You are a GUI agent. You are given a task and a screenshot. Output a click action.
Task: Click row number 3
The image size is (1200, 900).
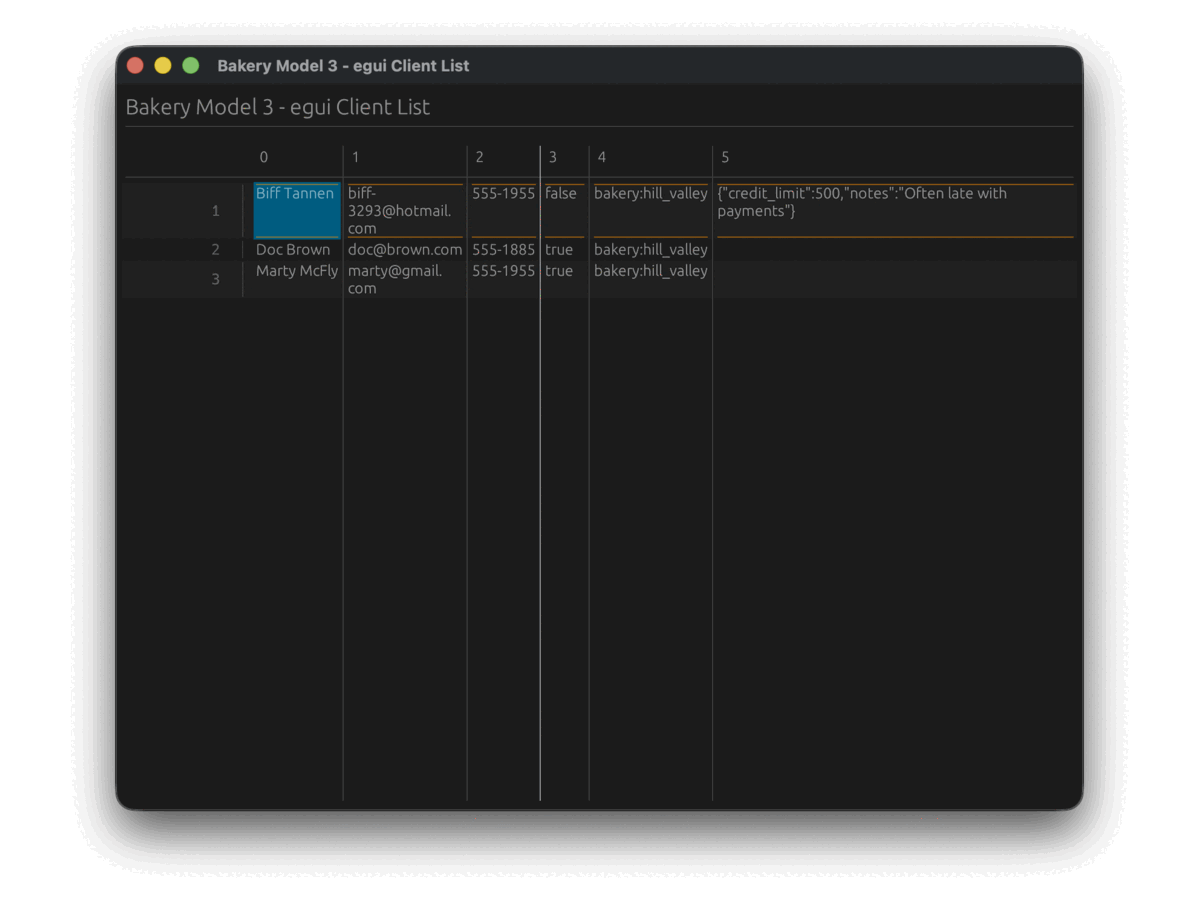215,279
